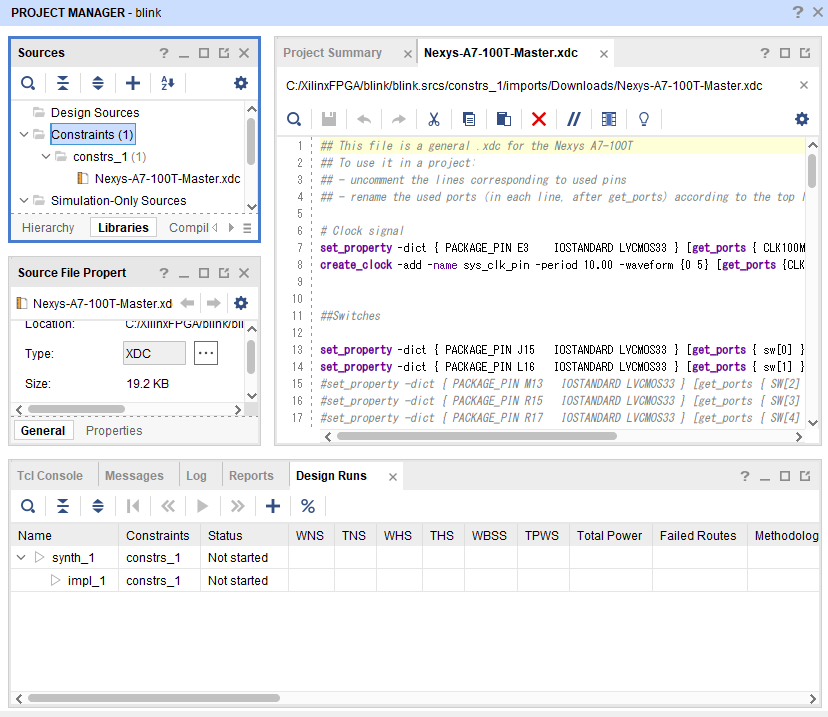Viewport: 828px width, 717px height.
Task: Switch to the Tcl Console tab
Action: pyautogui.click(x=49, y=476)
